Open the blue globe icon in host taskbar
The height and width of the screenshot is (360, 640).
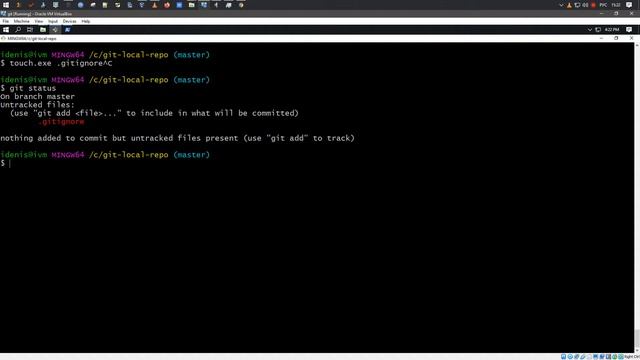pos(80,5)
